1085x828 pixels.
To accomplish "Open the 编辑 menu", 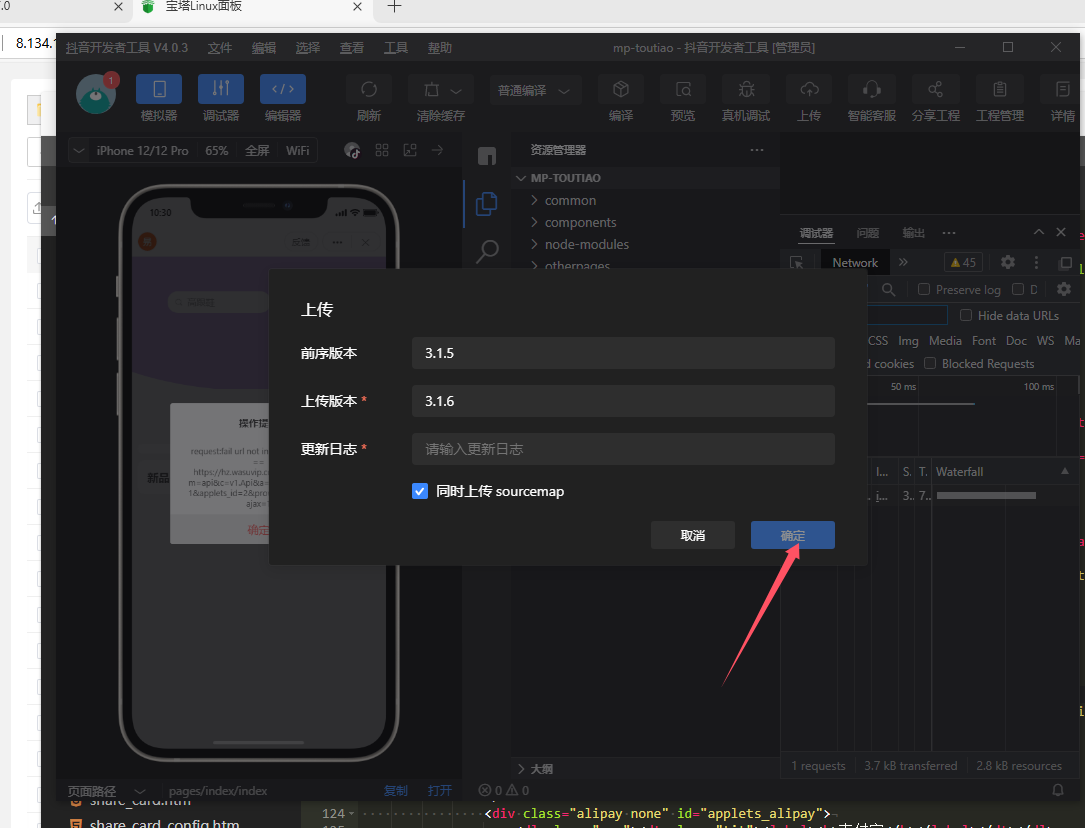I will tap(264, 48).
